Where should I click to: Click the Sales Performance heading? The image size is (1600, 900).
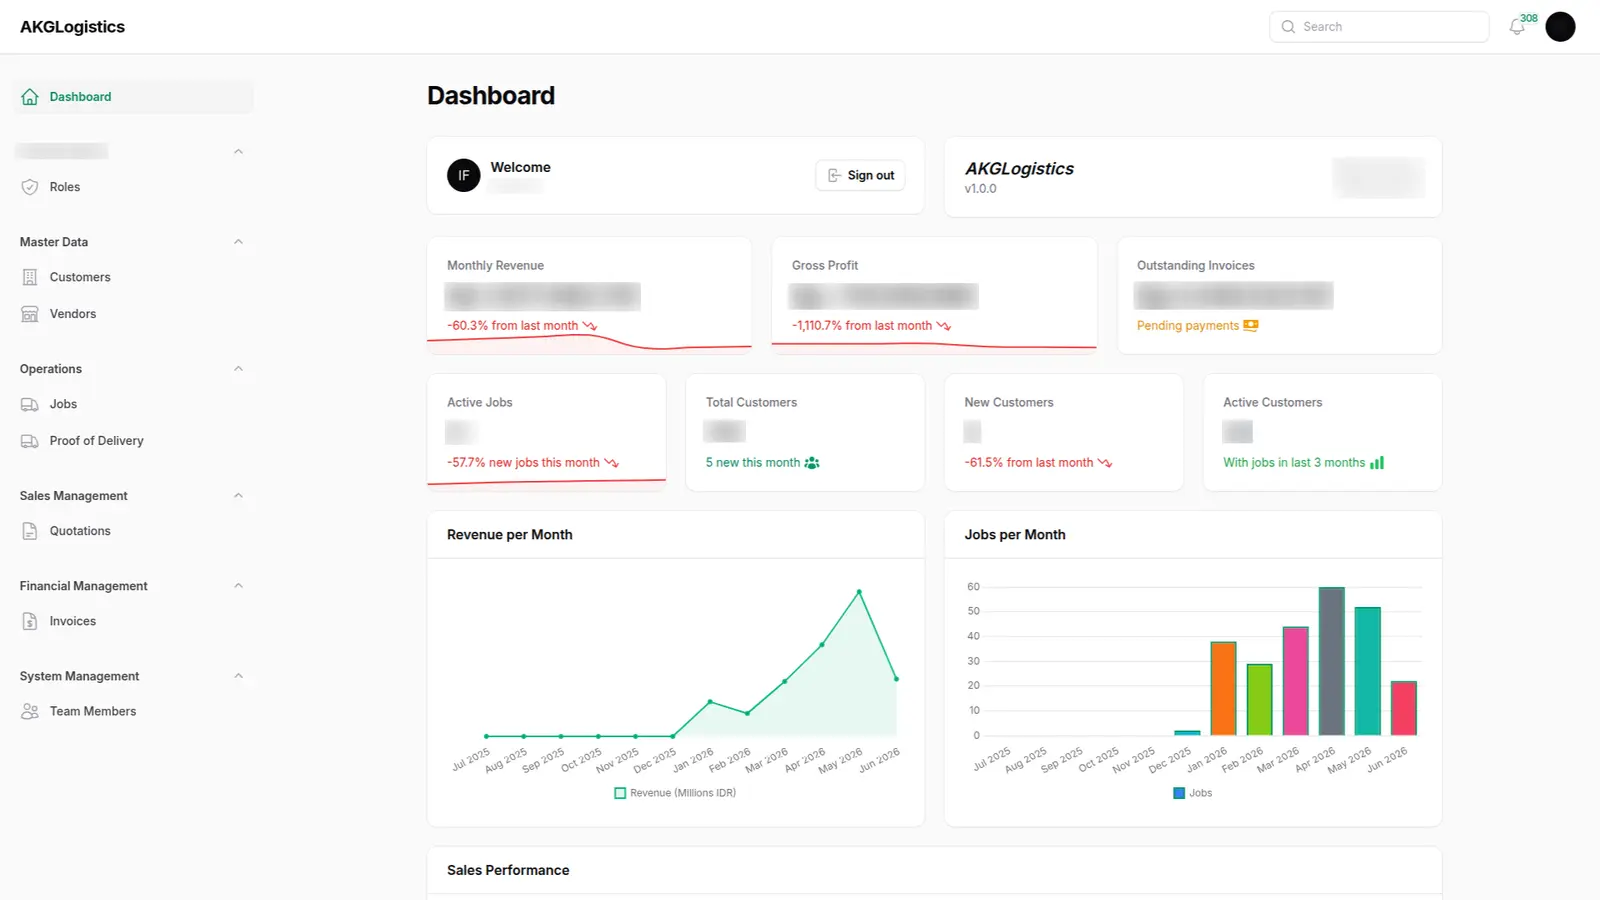[x=508, y=871]
